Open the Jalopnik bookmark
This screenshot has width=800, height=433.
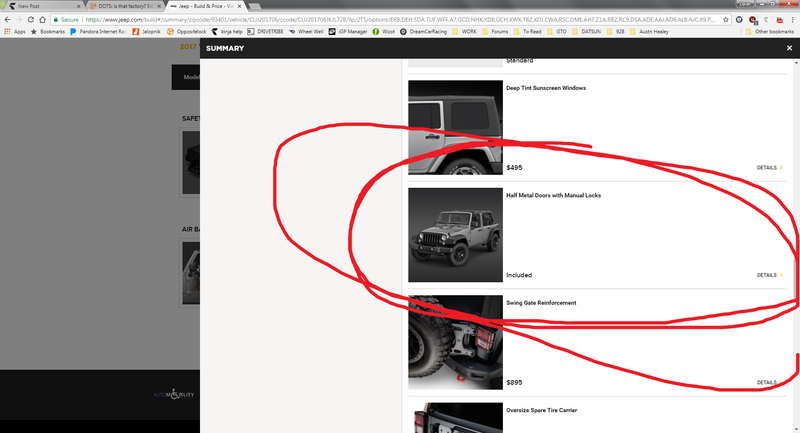[x=146, y=32]
